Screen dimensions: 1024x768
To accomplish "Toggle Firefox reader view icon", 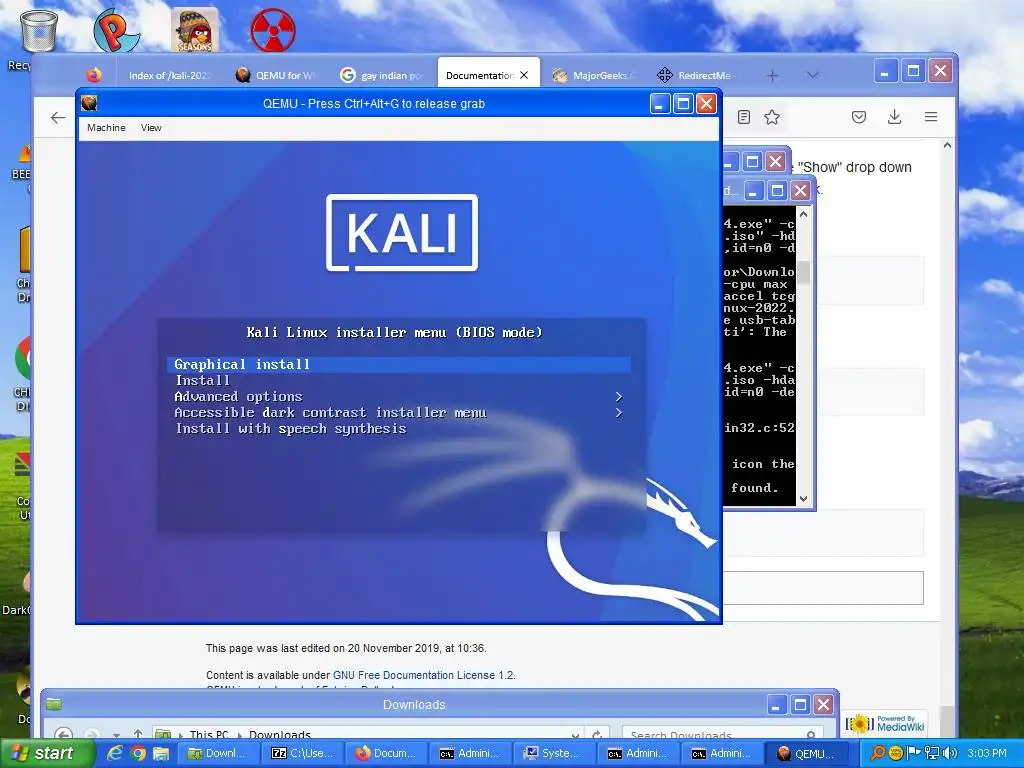I will click(x=744, y=118).
